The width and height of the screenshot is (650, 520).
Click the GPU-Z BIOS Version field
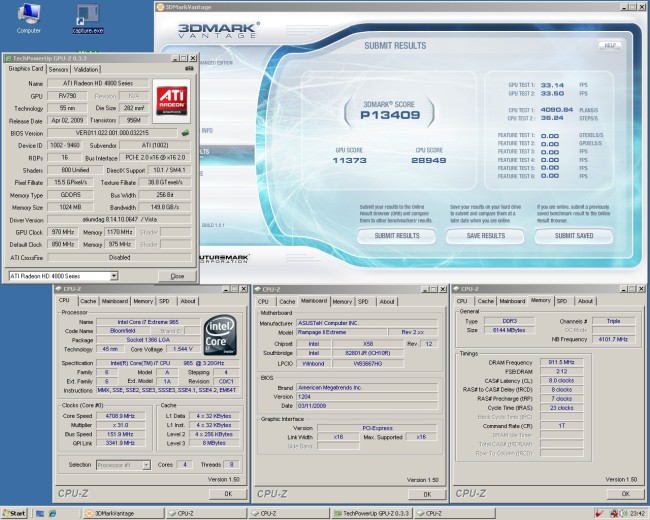point(112,133)
